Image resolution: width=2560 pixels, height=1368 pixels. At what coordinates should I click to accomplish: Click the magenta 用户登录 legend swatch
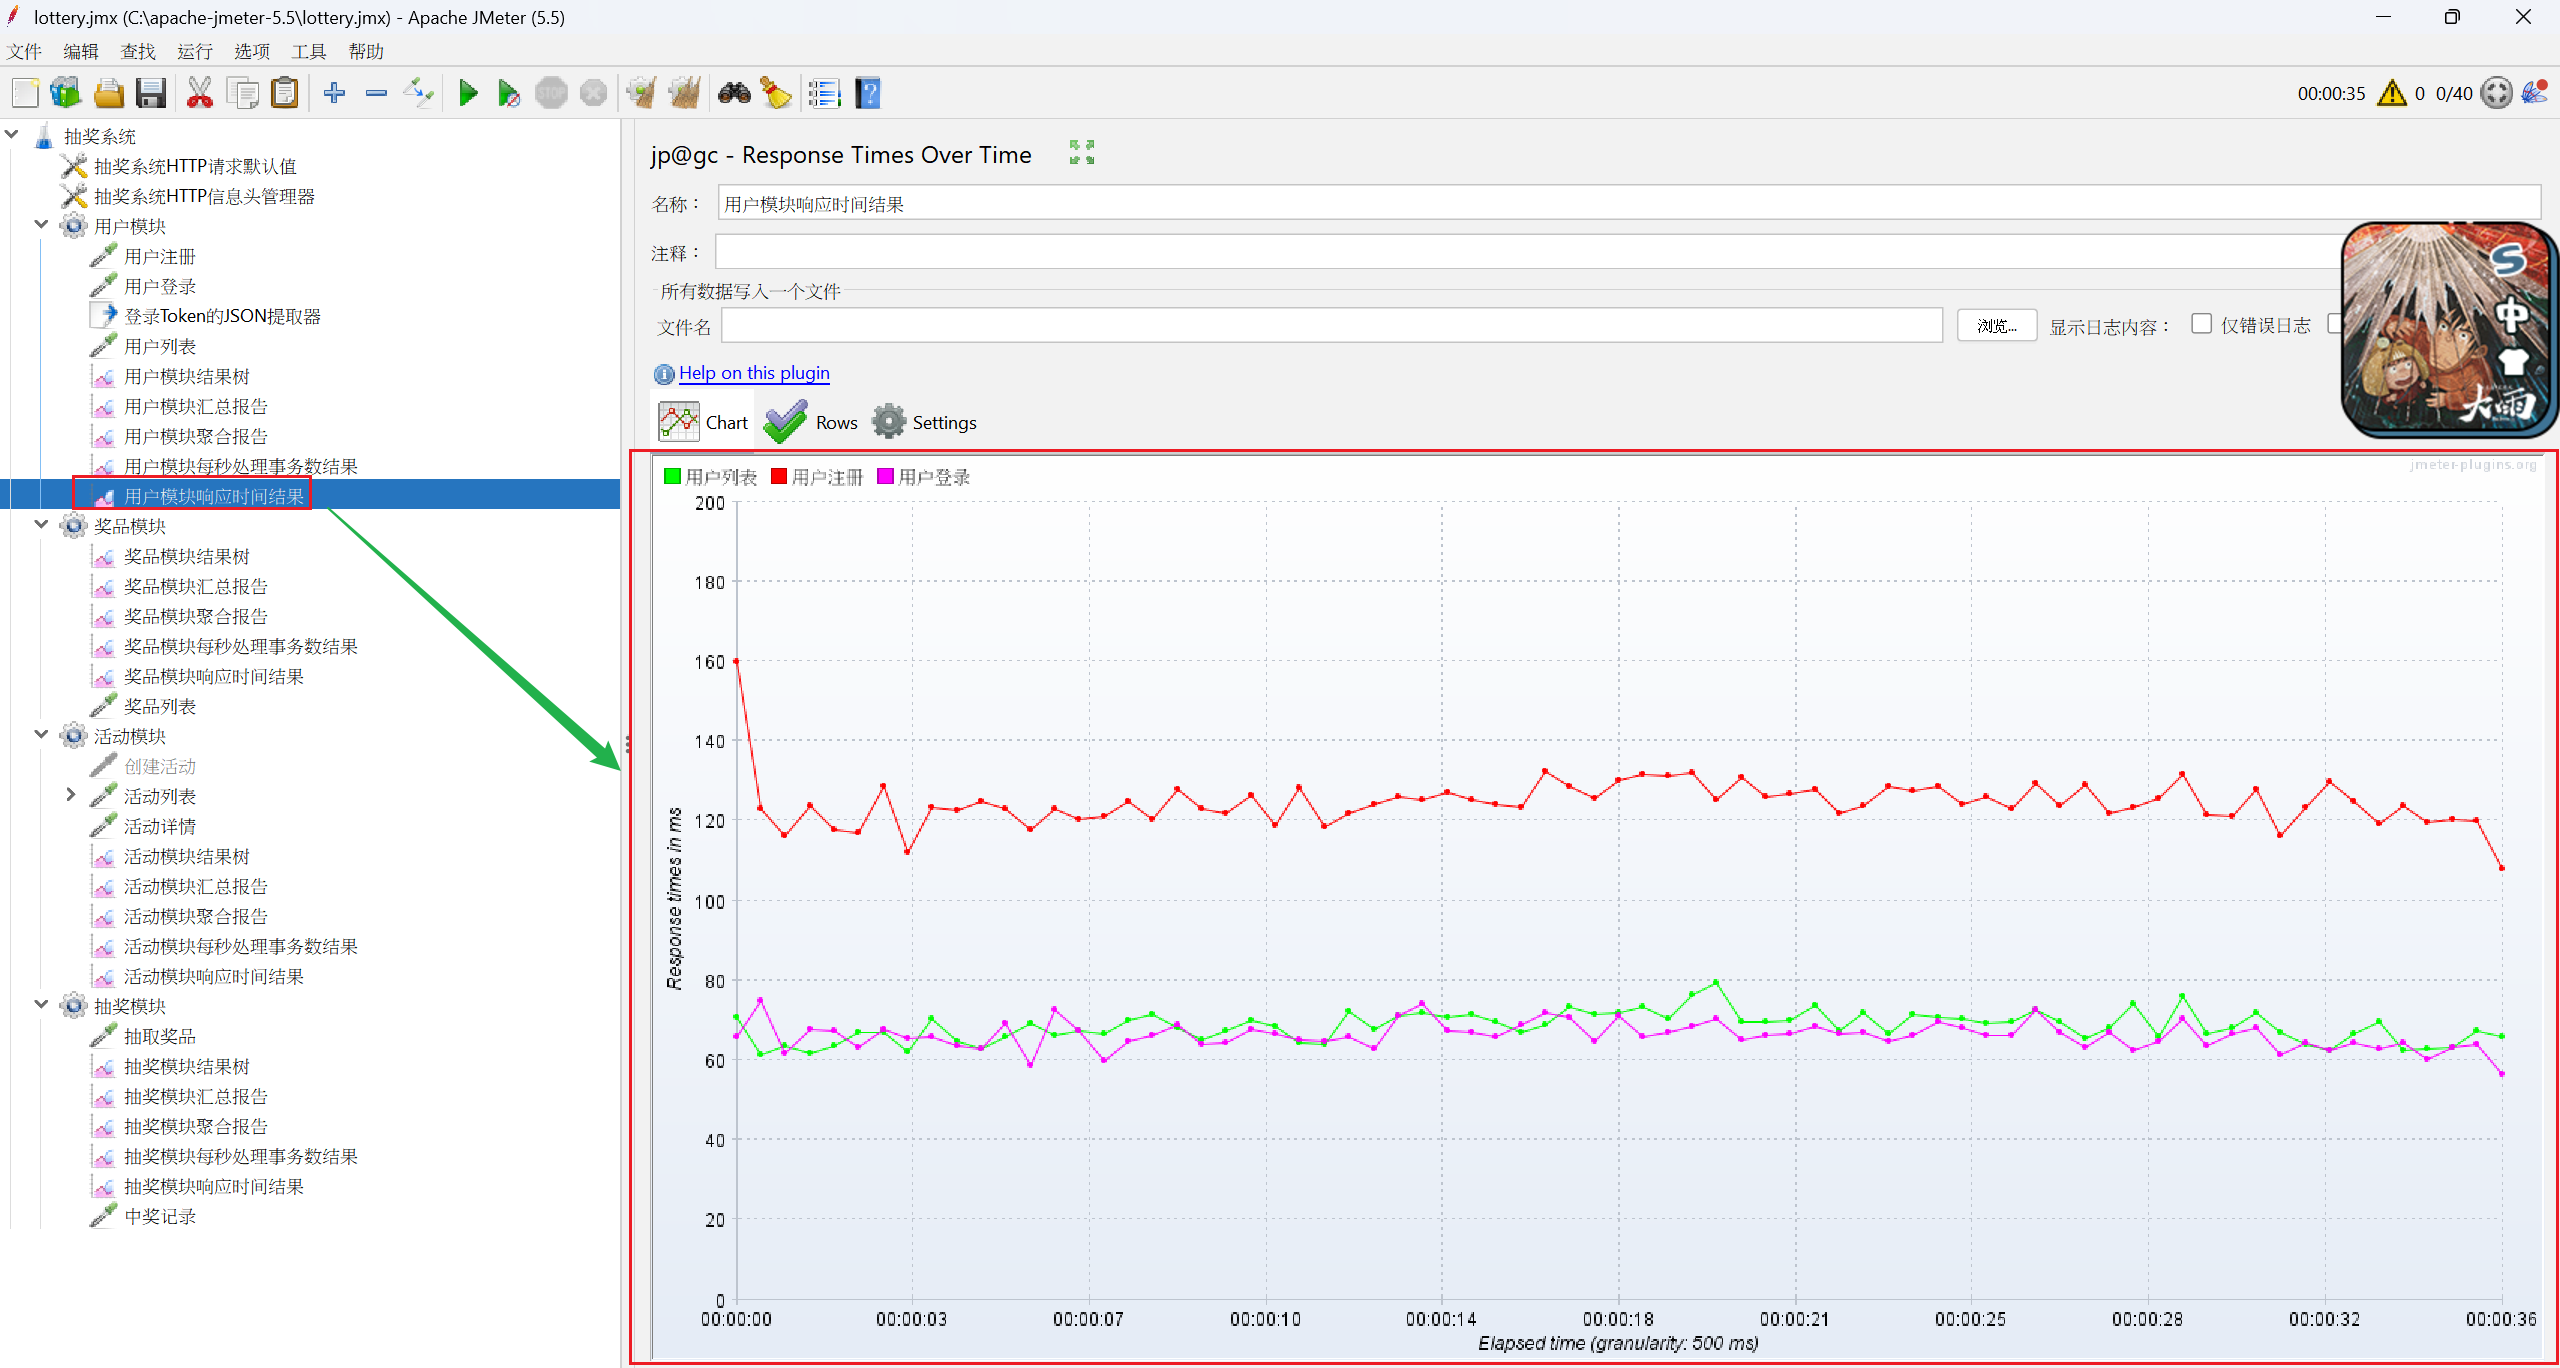click(885, 476)
